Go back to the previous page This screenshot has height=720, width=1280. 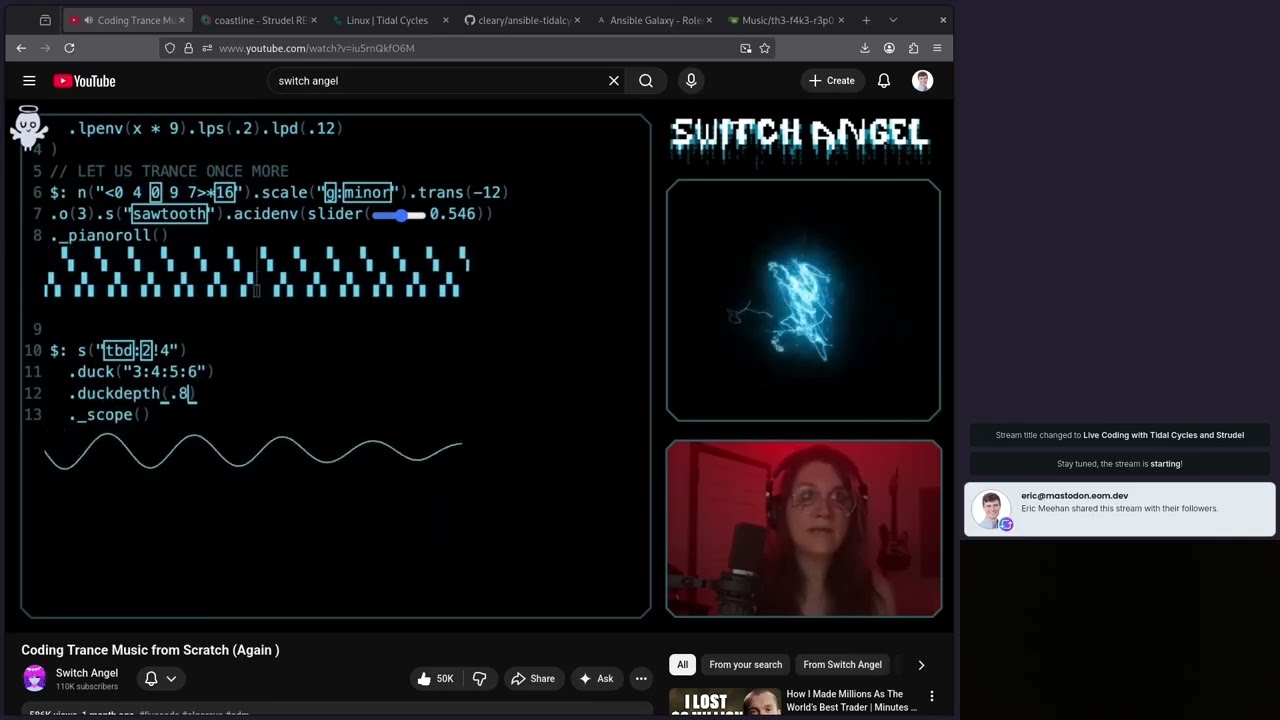click(x=21, y=48)
